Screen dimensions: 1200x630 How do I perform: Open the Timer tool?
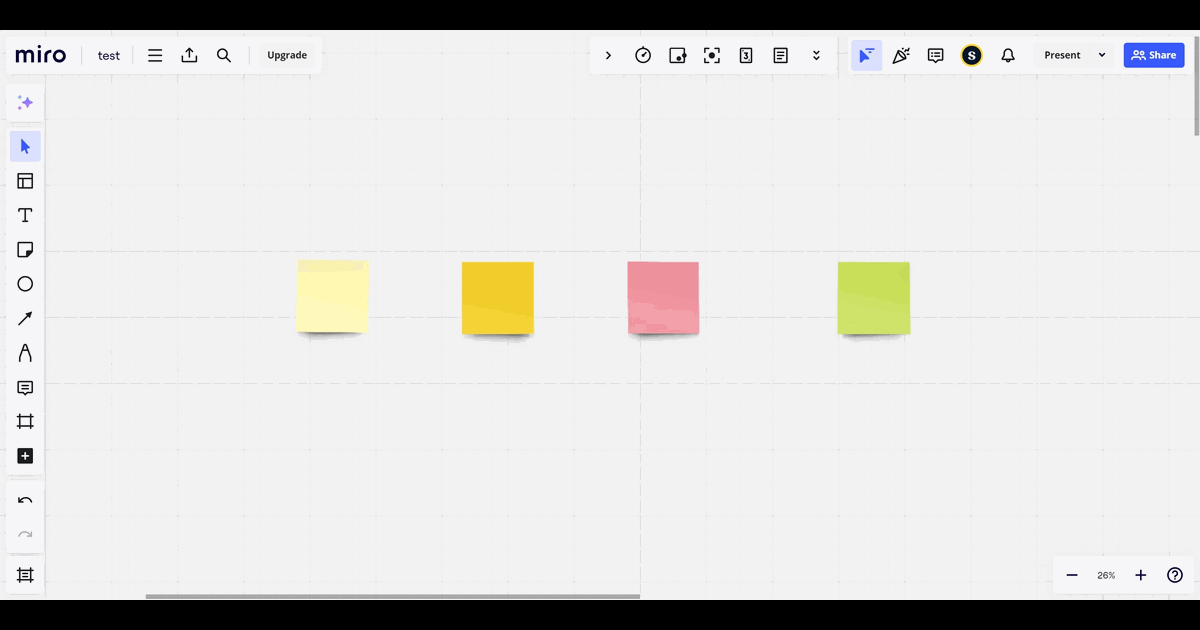(643, 56)
